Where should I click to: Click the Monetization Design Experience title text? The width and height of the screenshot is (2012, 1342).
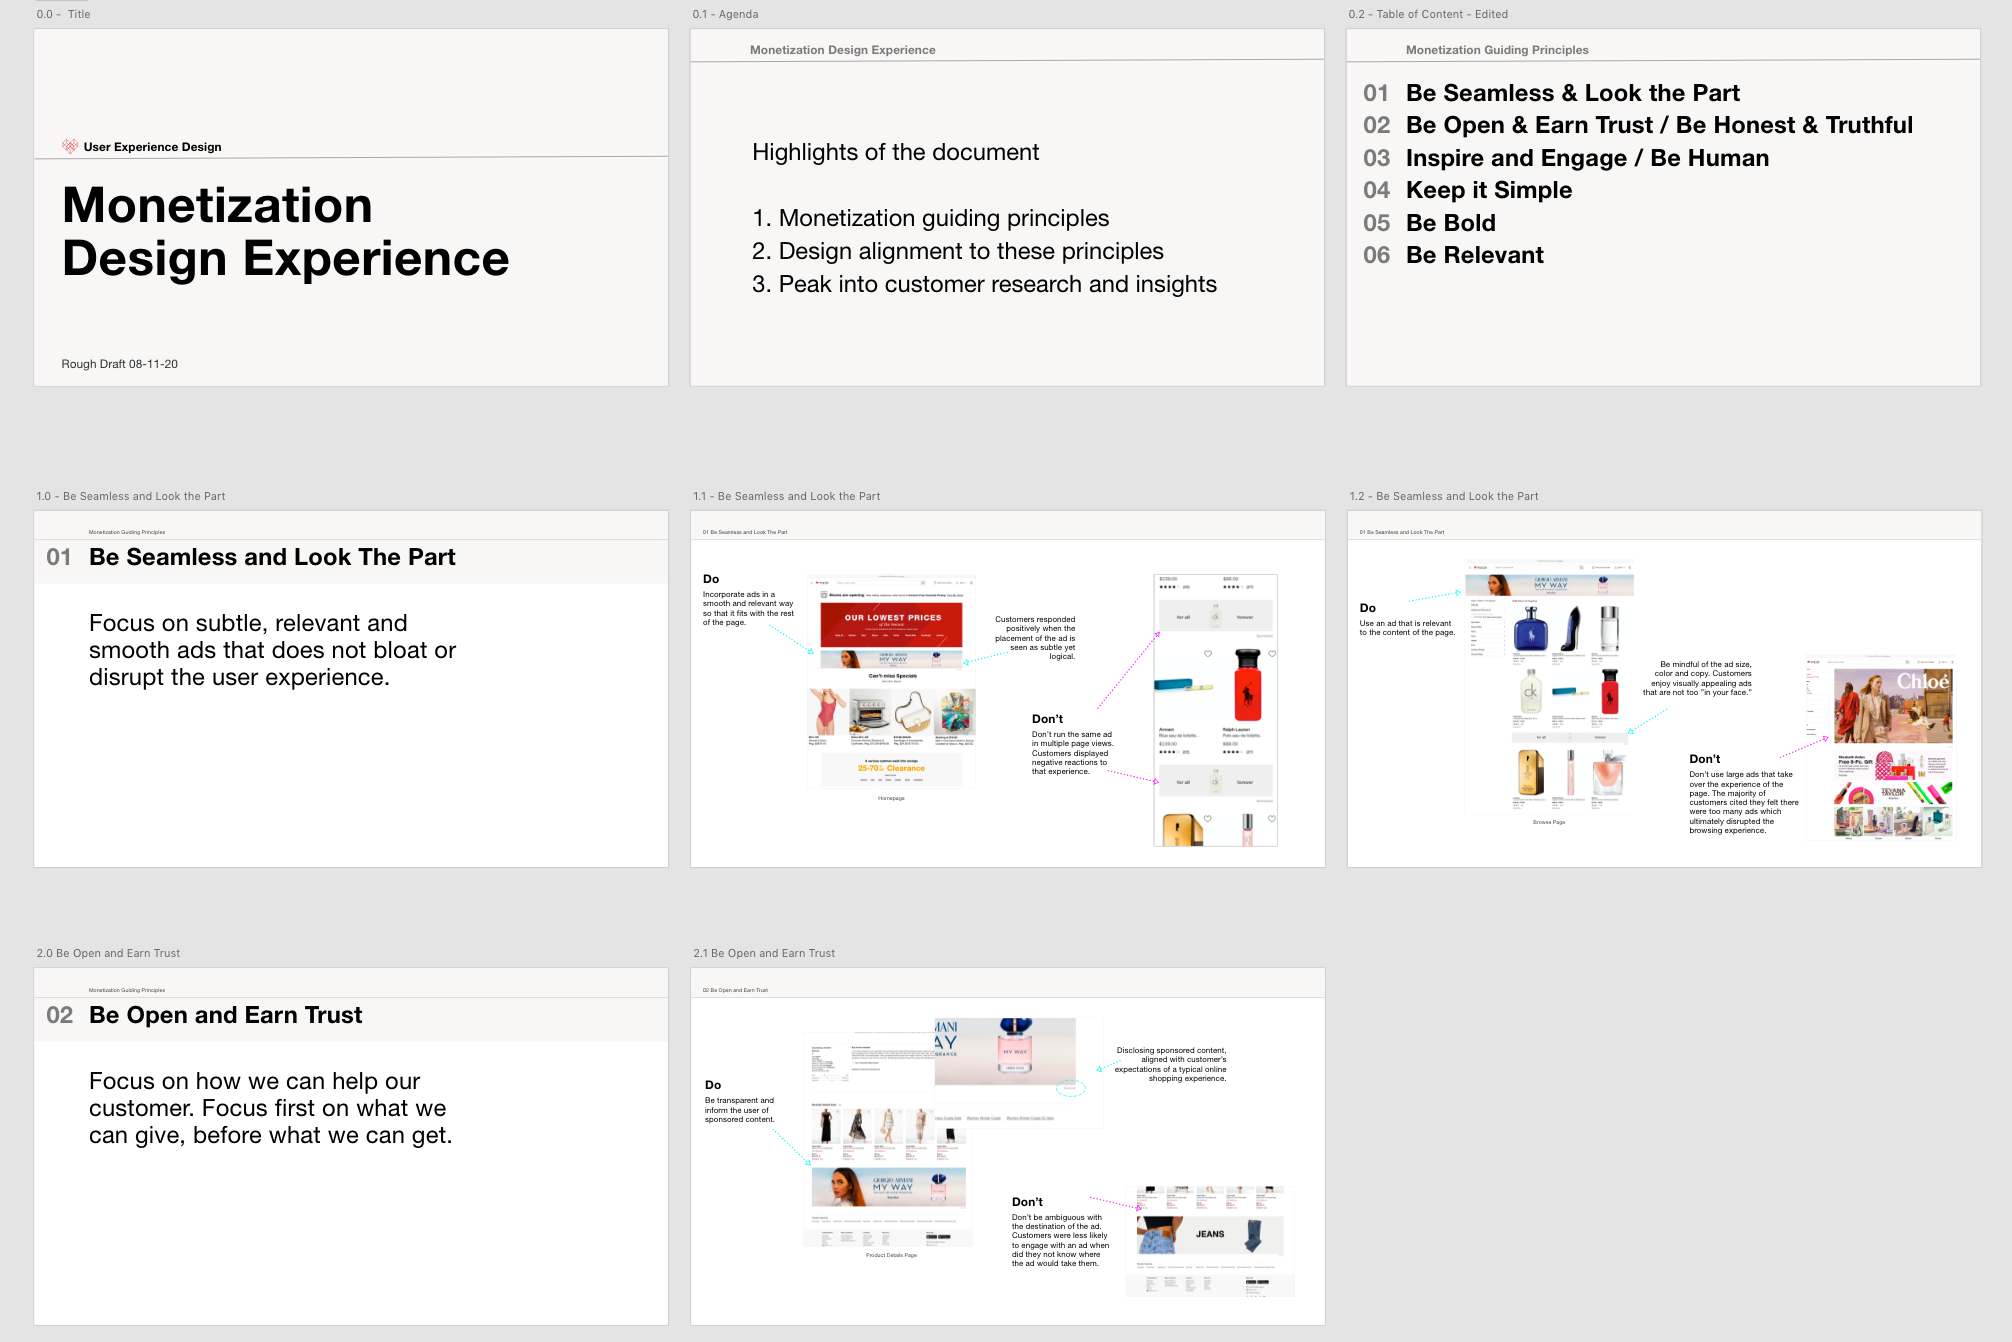coord(285,232)
